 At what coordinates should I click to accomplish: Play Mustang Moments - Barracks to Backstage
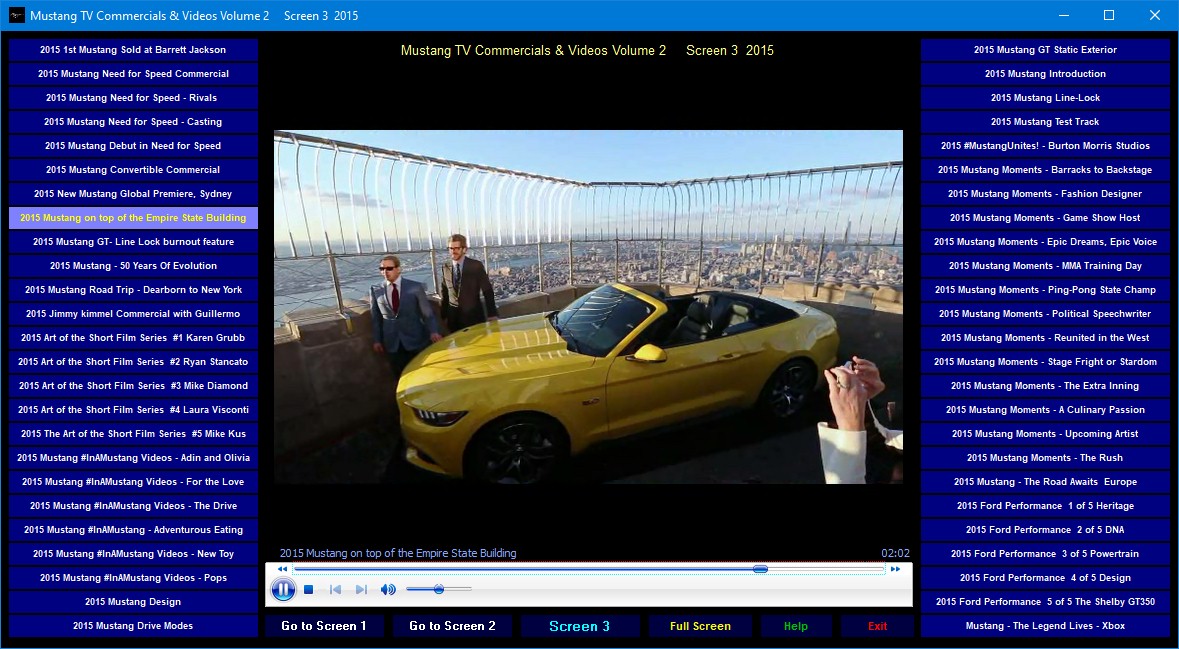point(1045,170)
